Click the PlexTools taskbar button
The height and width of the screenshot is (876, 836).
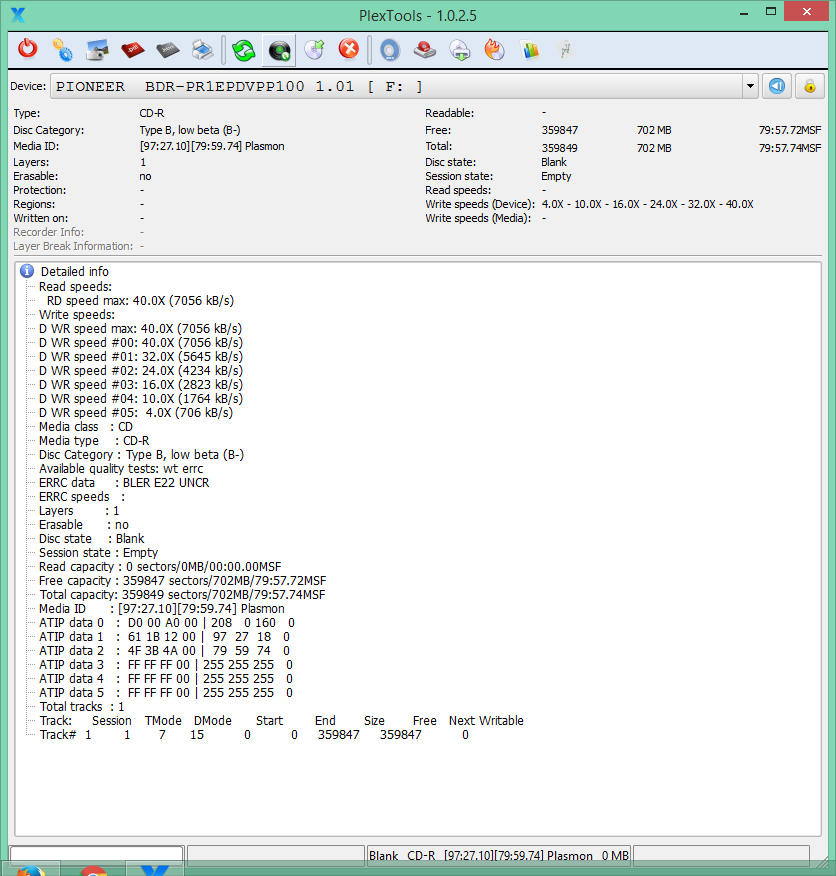(155, 869)
